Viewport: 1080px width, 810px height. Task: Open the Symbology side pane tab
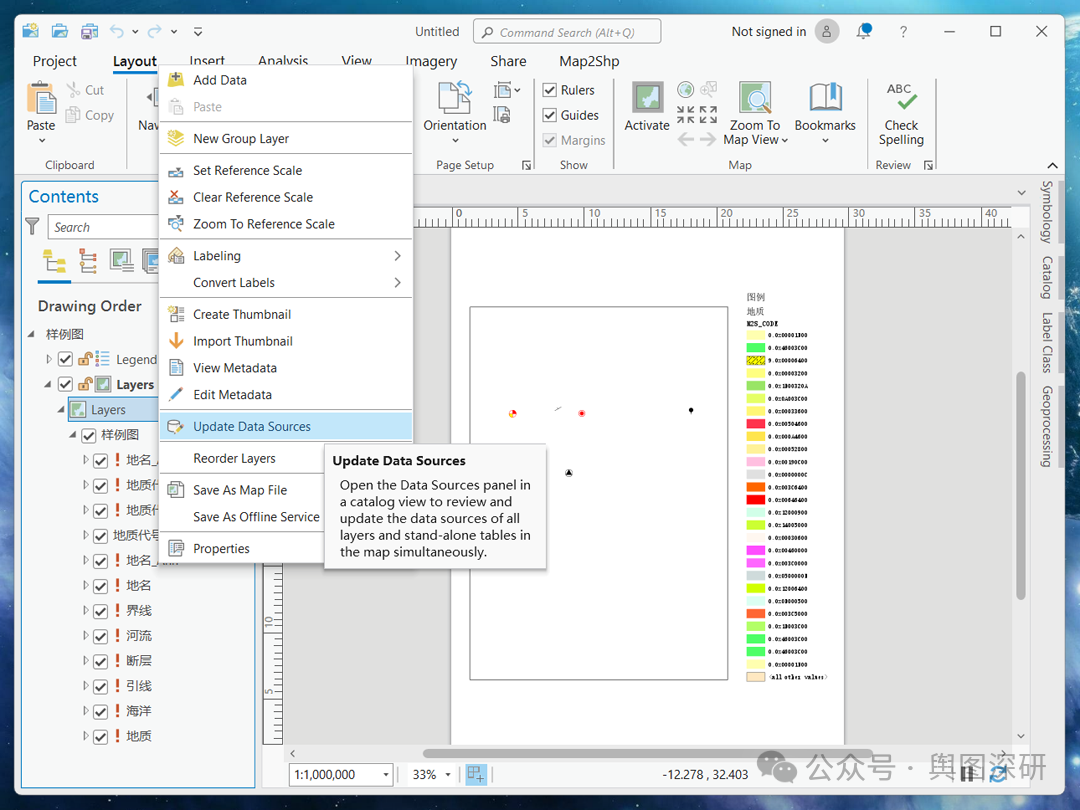pos(1047,212)
